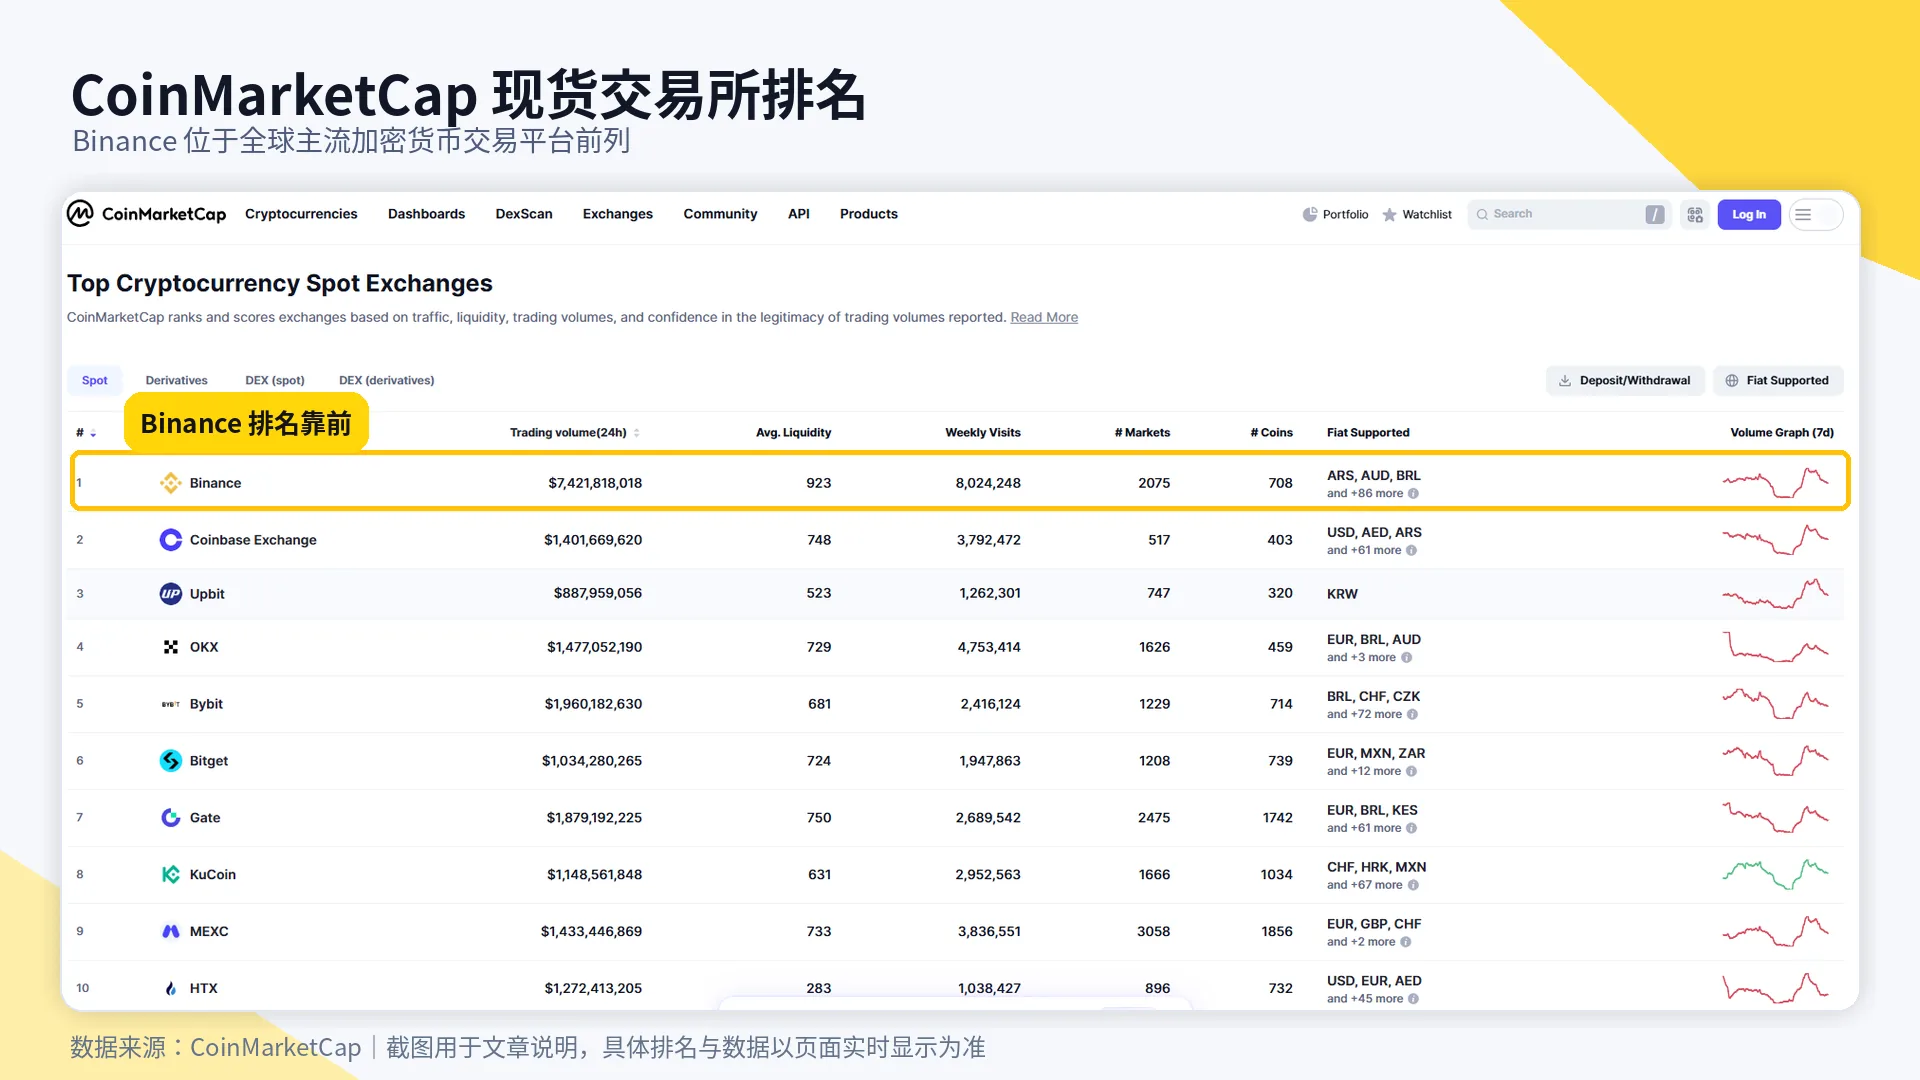This screenshot has height=1080, width=1920.
Task: Click the # Coins column header
Action: click(1271, 433)
